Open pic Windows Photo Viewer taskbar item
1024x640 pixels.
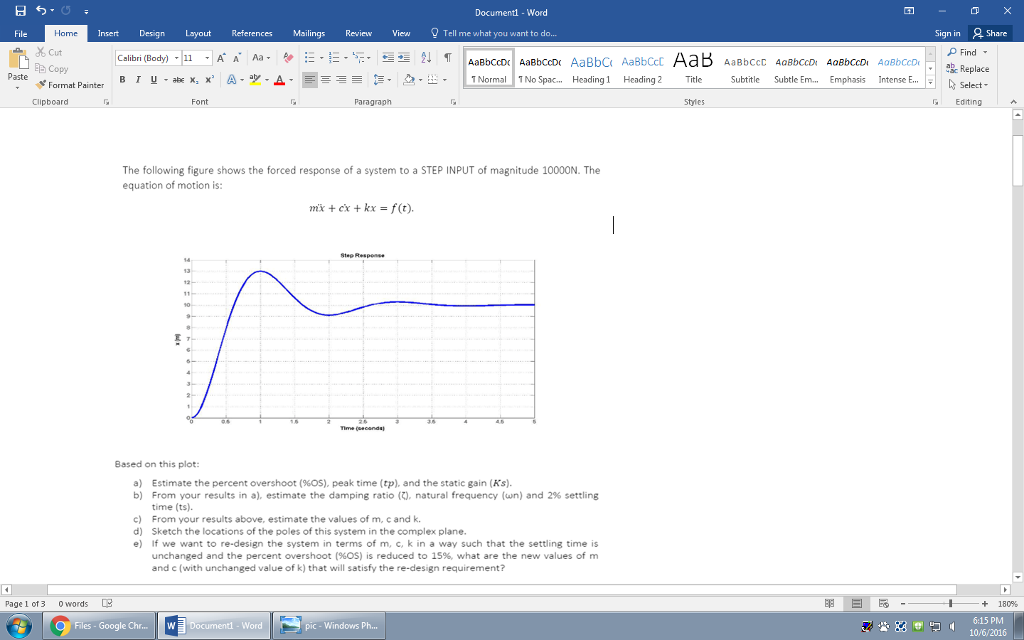tap(329, 626)
